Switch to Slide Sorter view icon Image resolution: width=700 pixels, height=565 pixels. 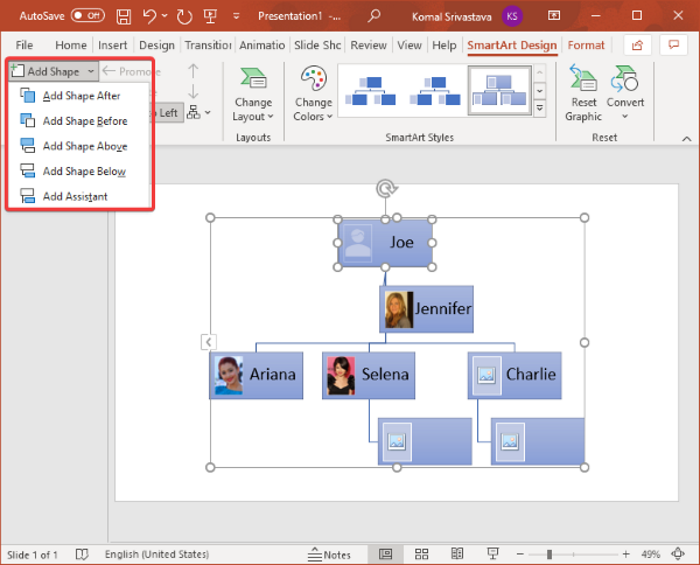tap(422, 554)
